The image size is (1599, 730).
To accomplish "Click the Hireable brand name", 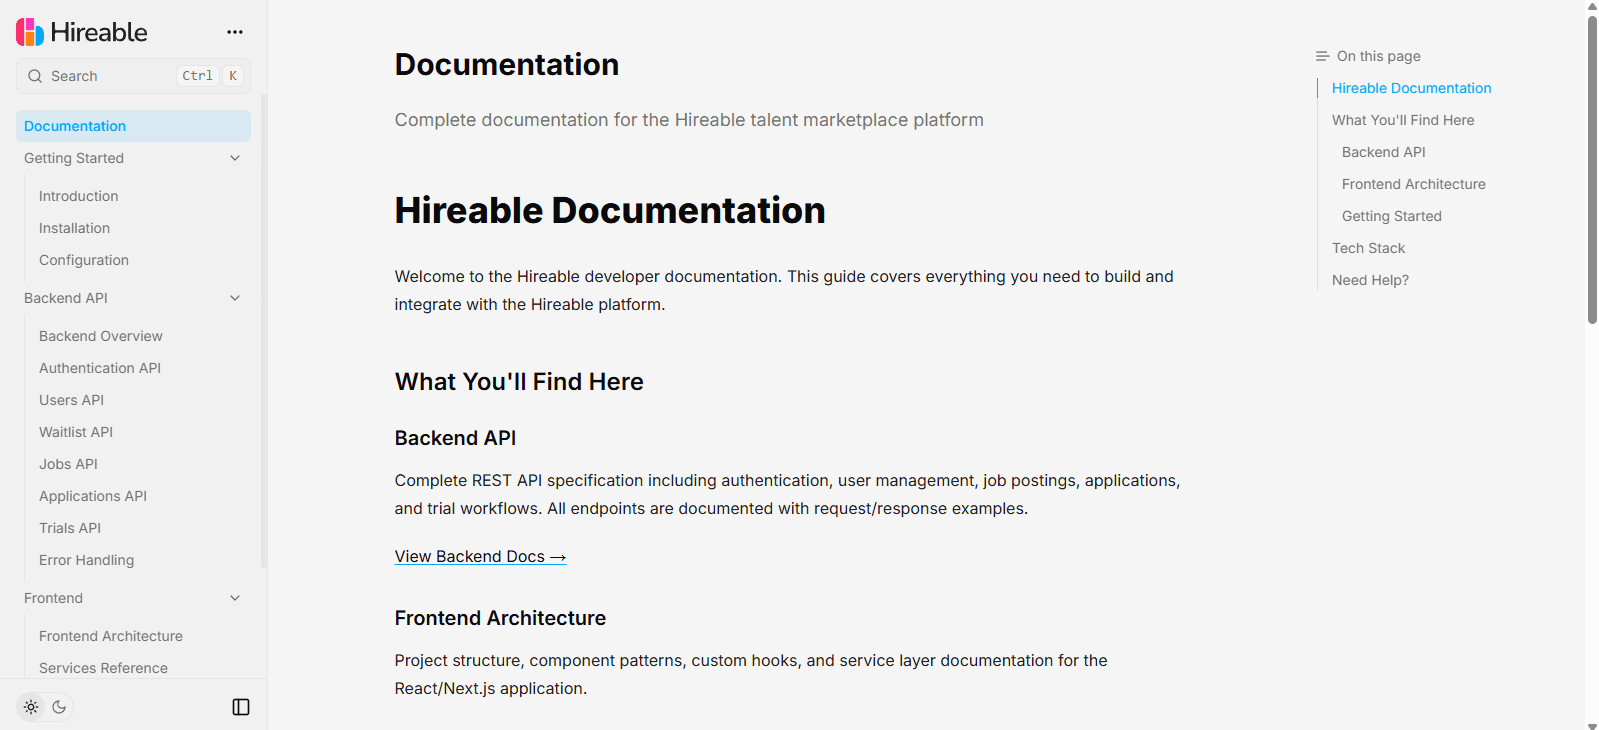I will coord(99,32).
